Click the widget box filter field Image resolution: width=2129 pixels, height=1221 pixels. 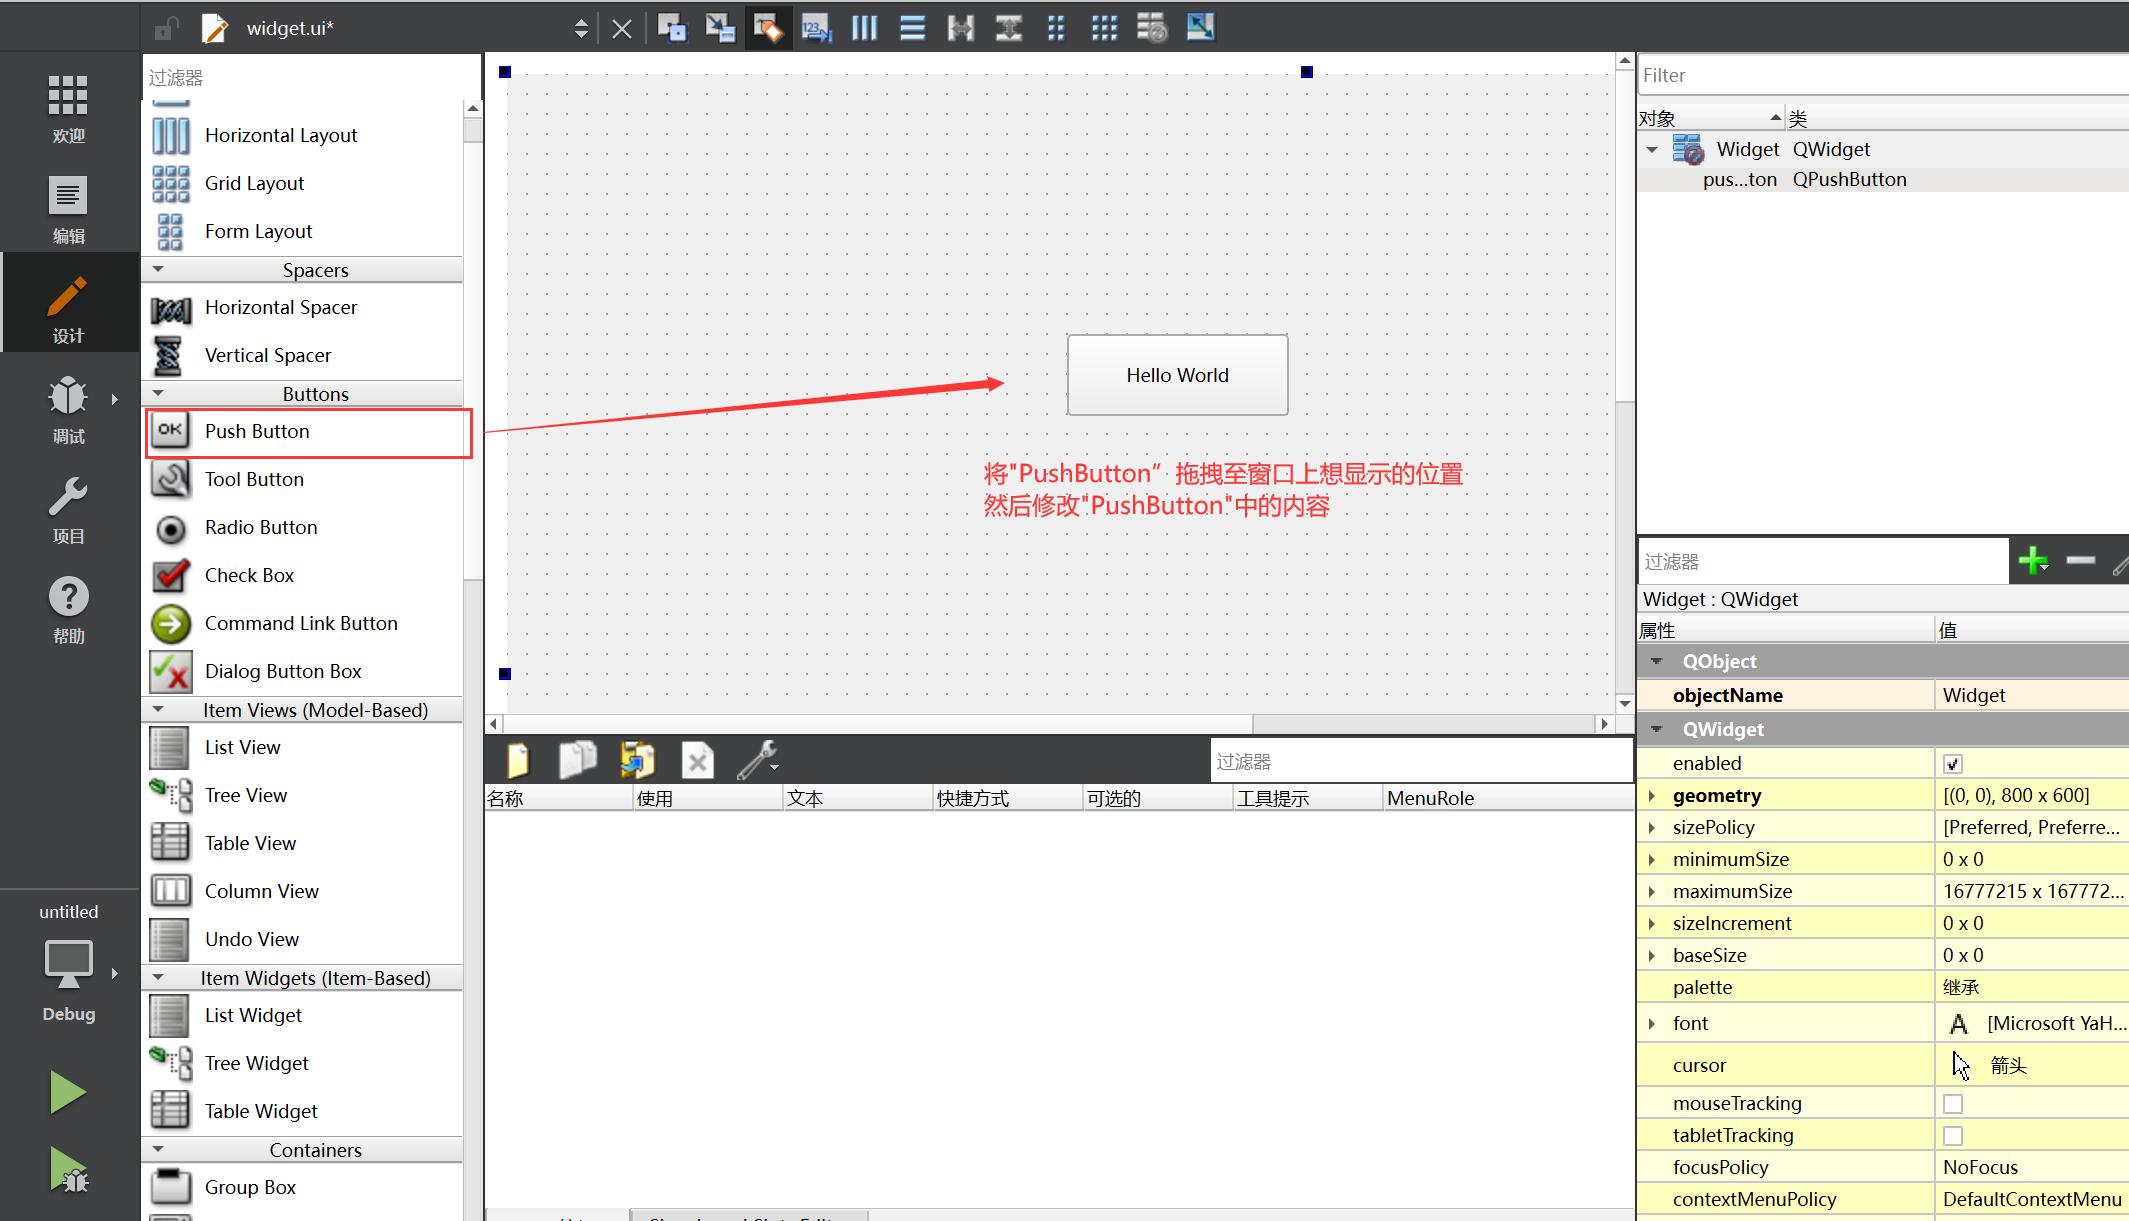pos(310,78)
